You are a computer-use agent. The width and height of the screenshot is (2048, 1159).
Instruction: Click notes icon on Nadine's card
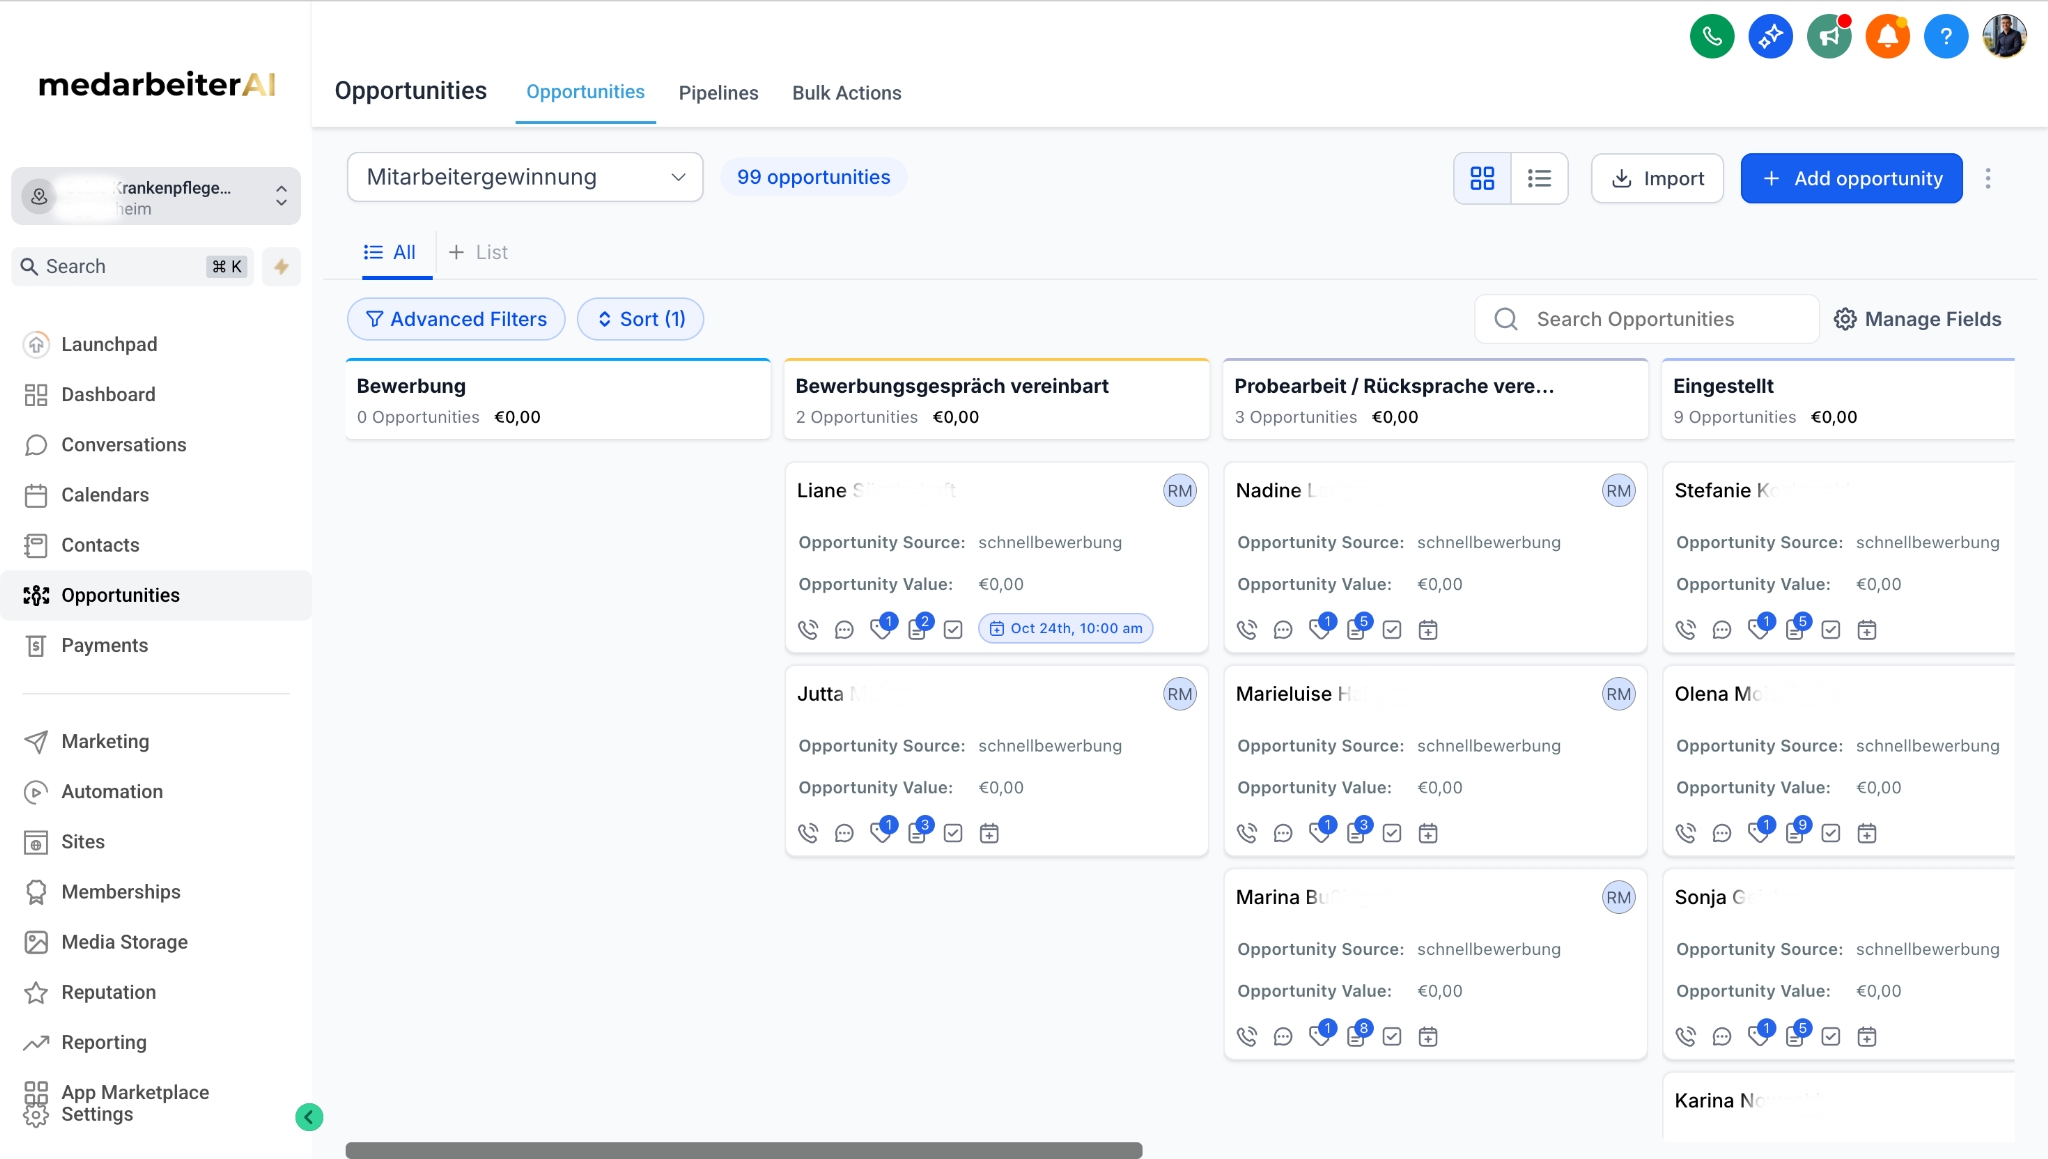coord(1356,630)
